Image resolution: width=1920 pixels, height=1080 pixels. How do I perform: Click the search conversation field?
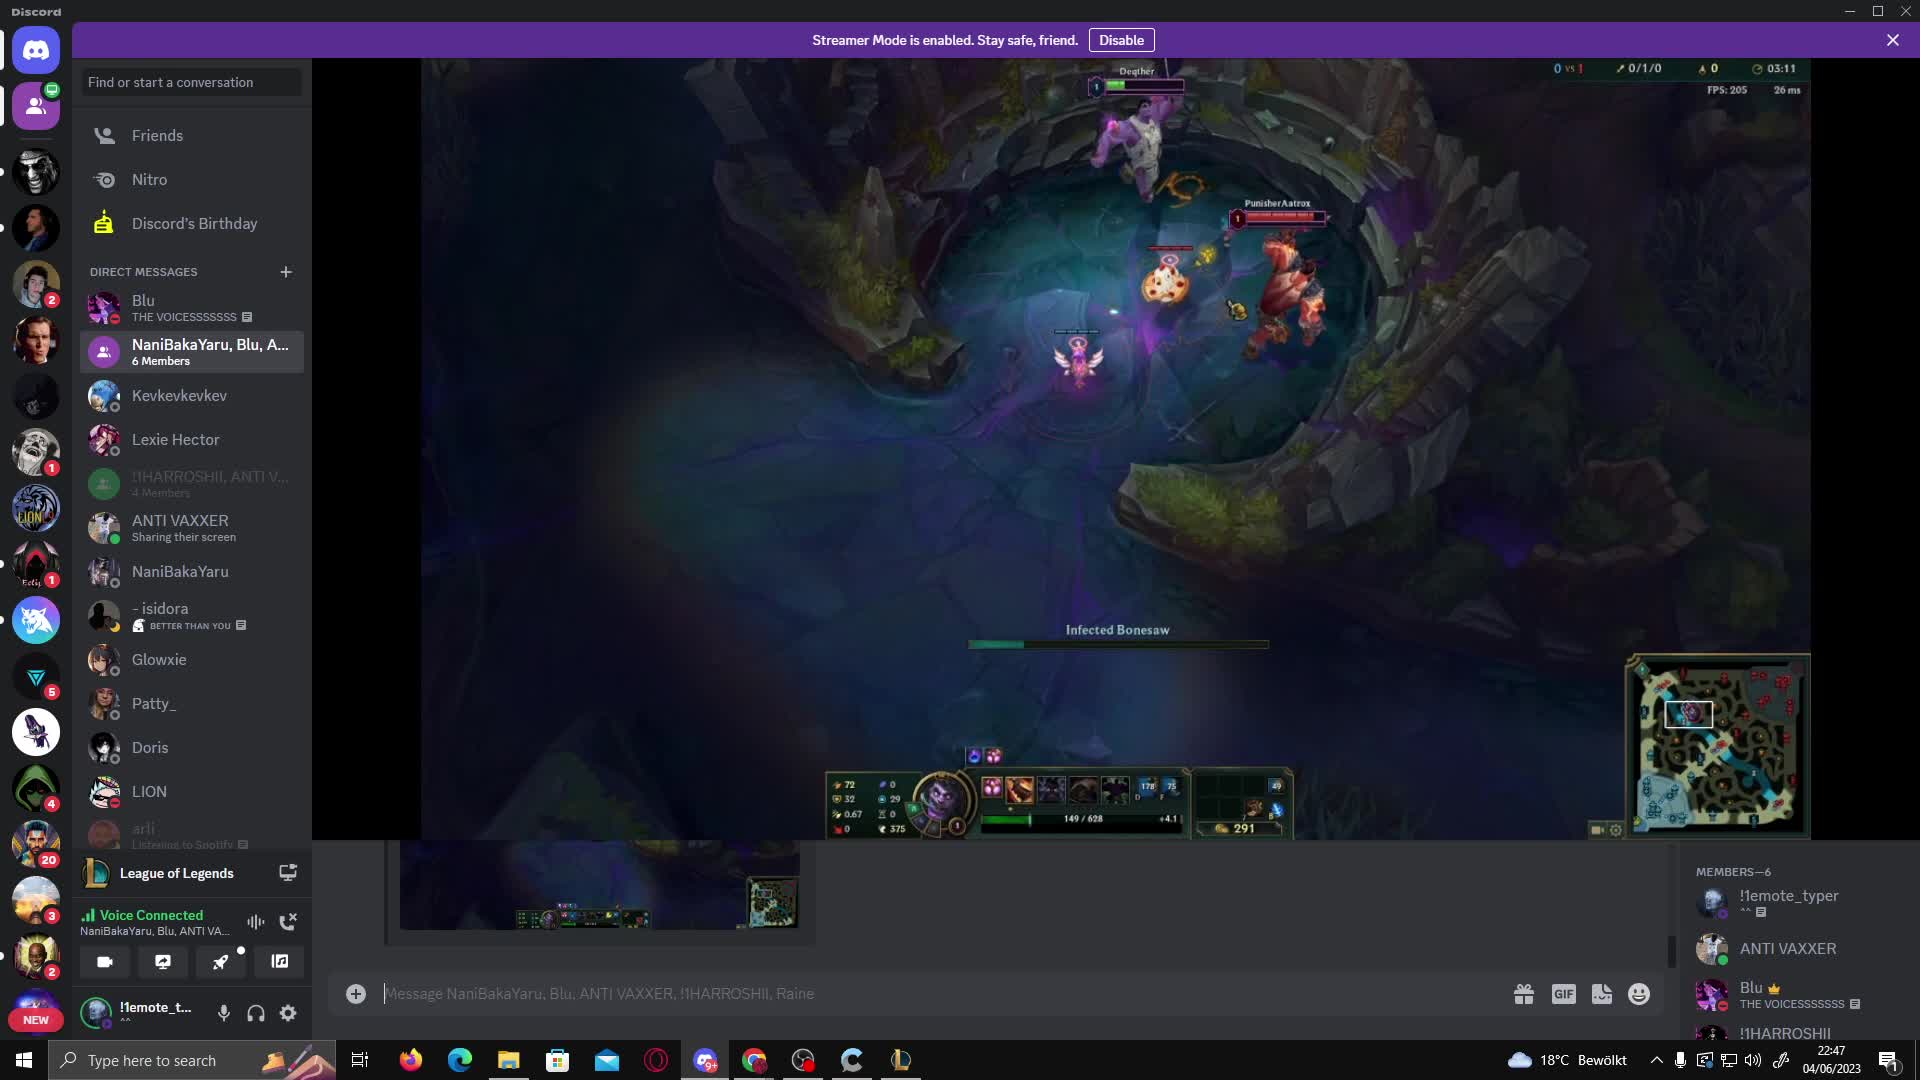(191, 82)
